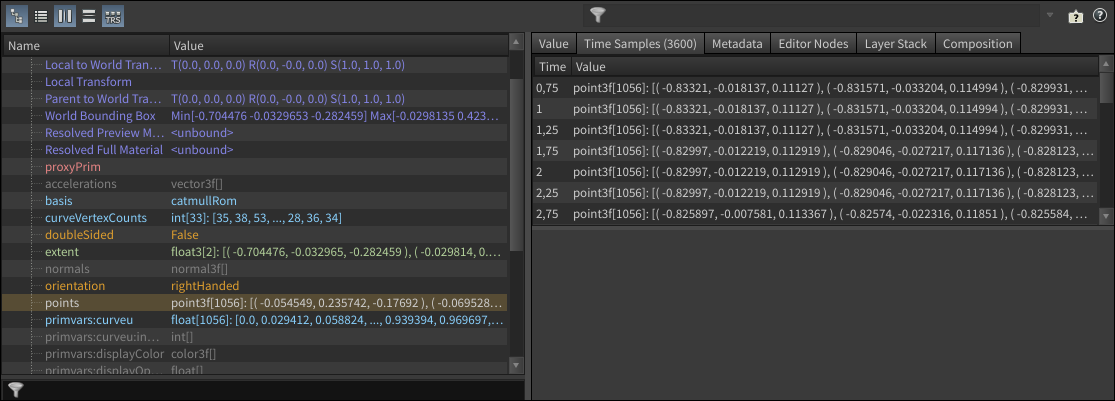Switch to the Value tab

click(x=553, y=44)
